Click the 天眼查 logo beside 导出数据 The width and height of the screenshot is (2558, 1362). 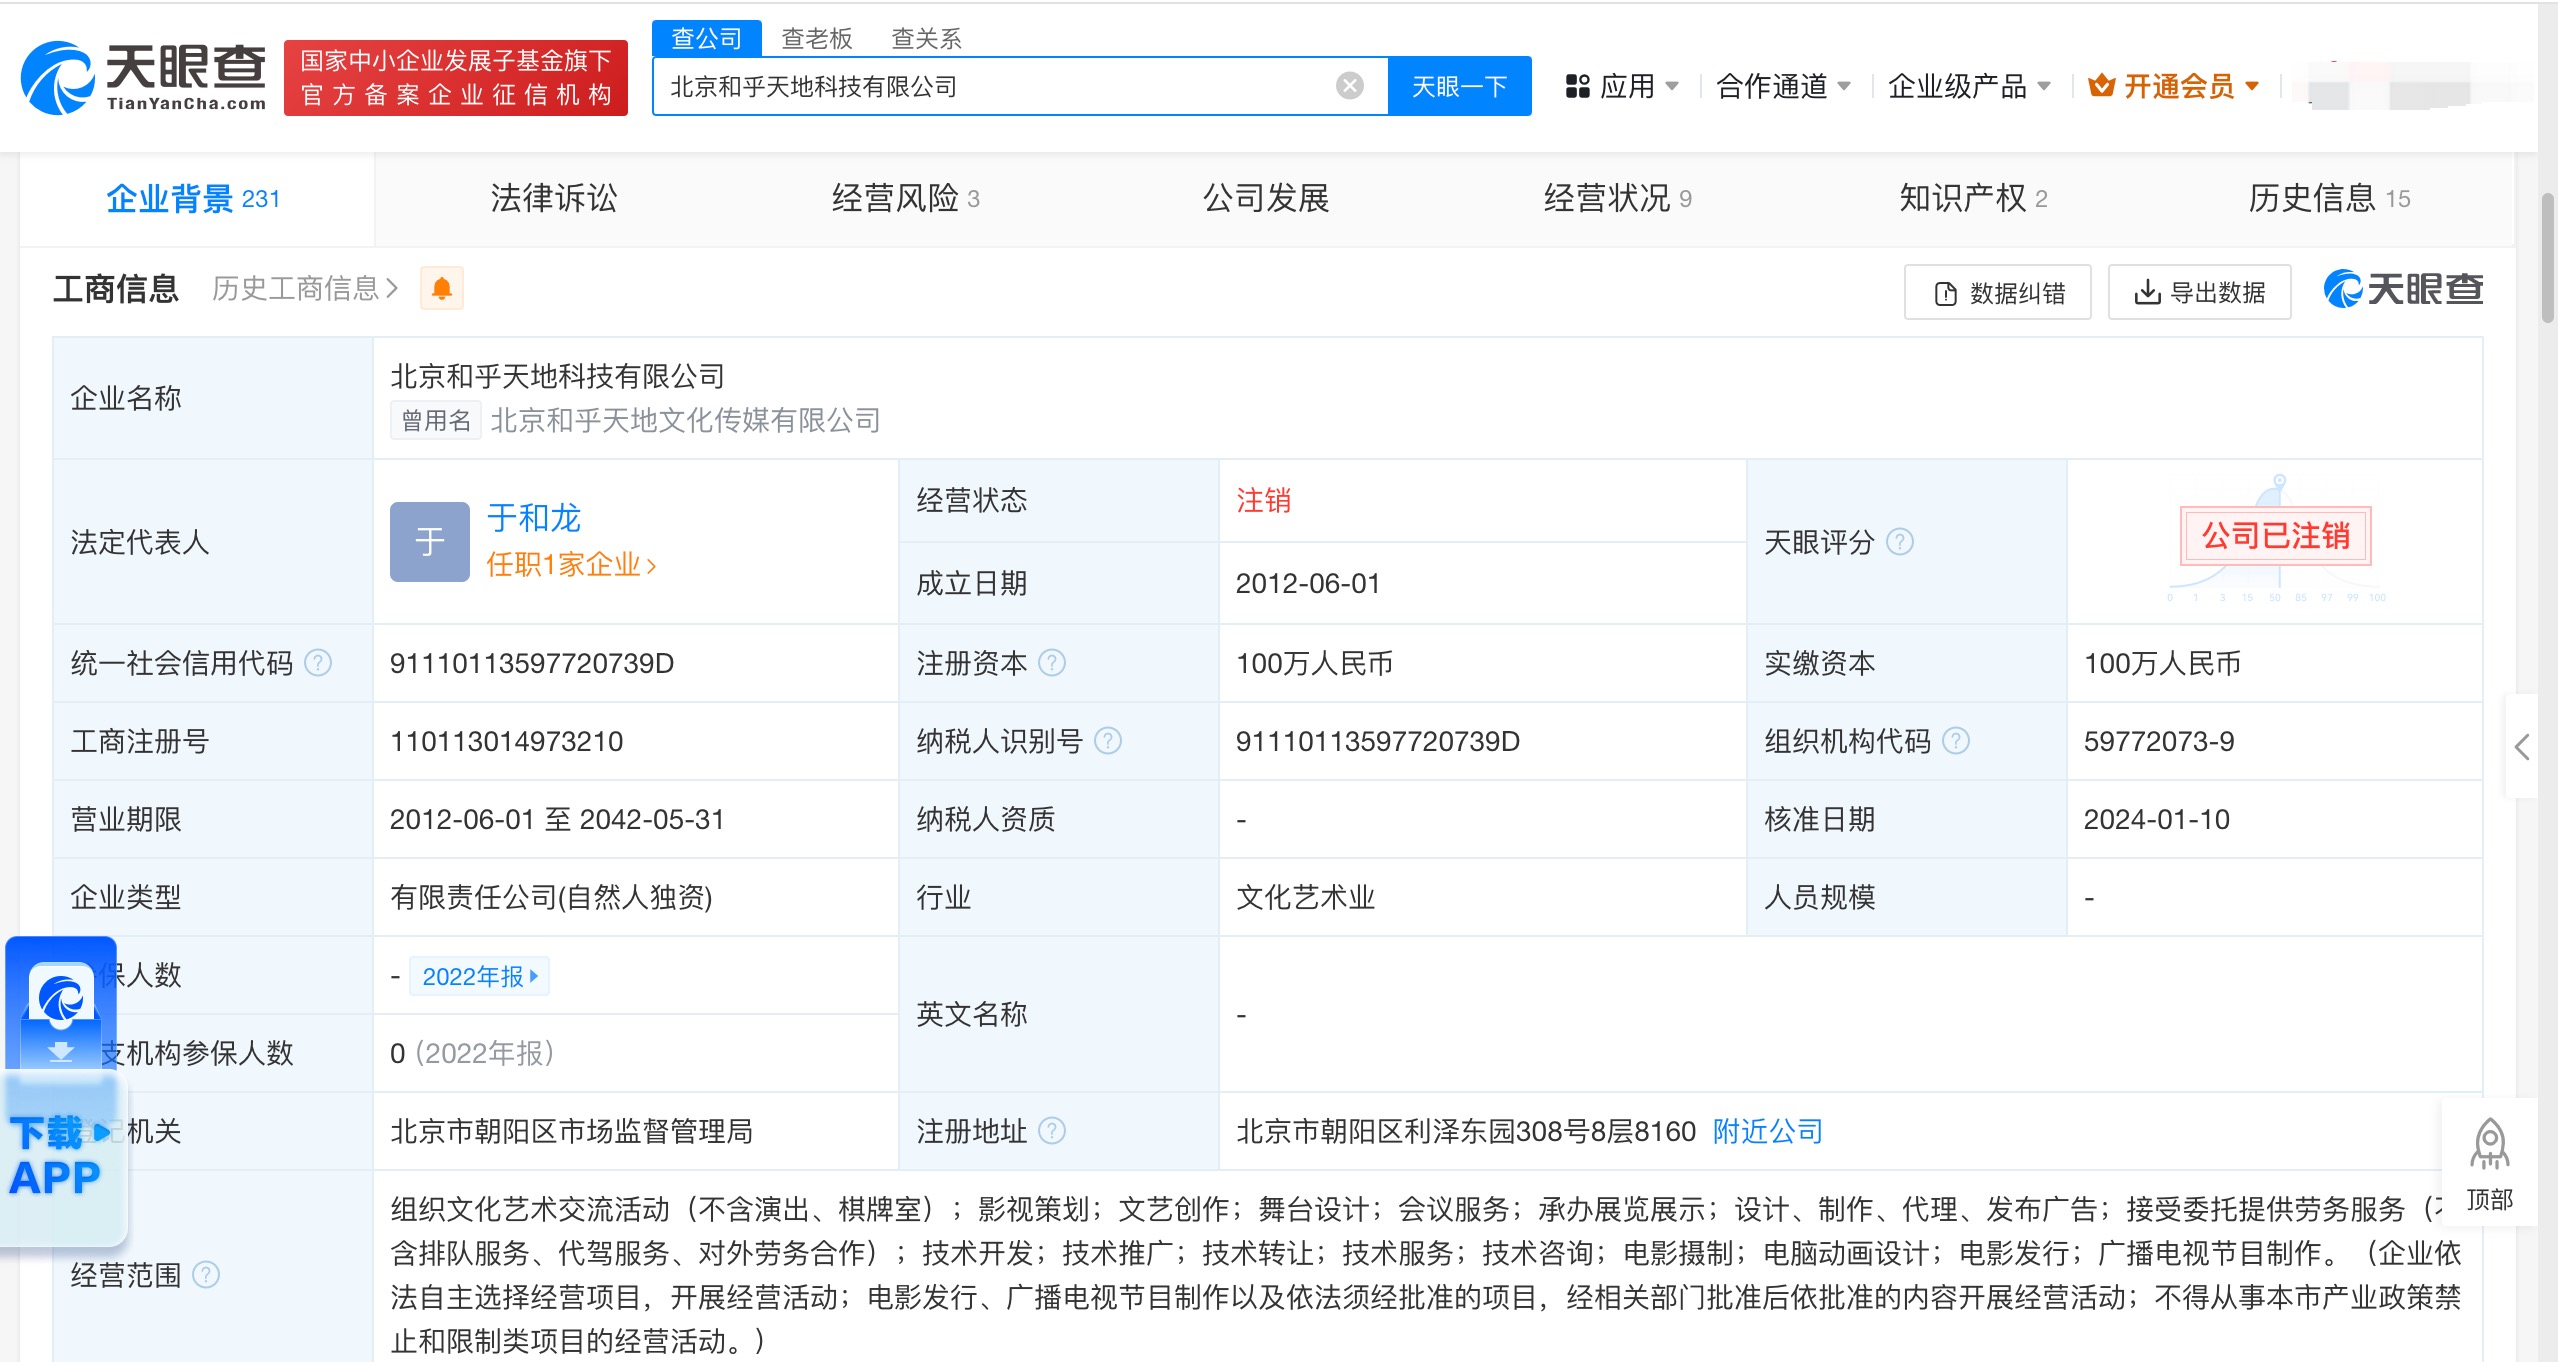coord(2403,290)
